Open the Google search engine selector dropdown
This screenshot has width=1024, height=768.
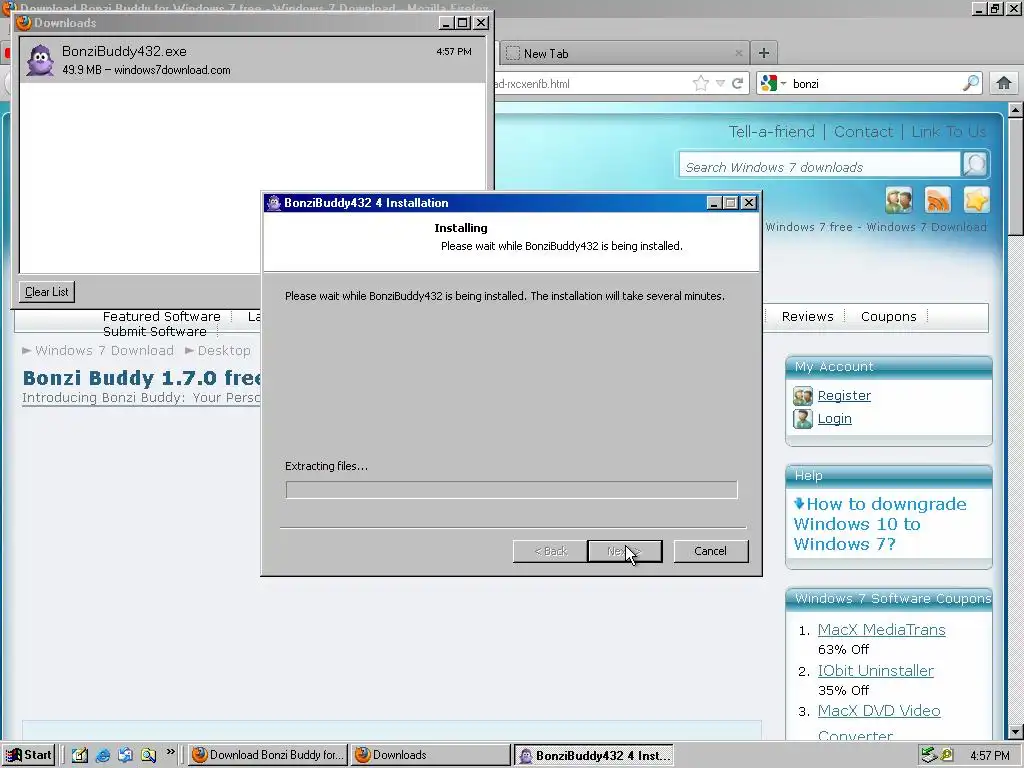click(x=773, y=83)
